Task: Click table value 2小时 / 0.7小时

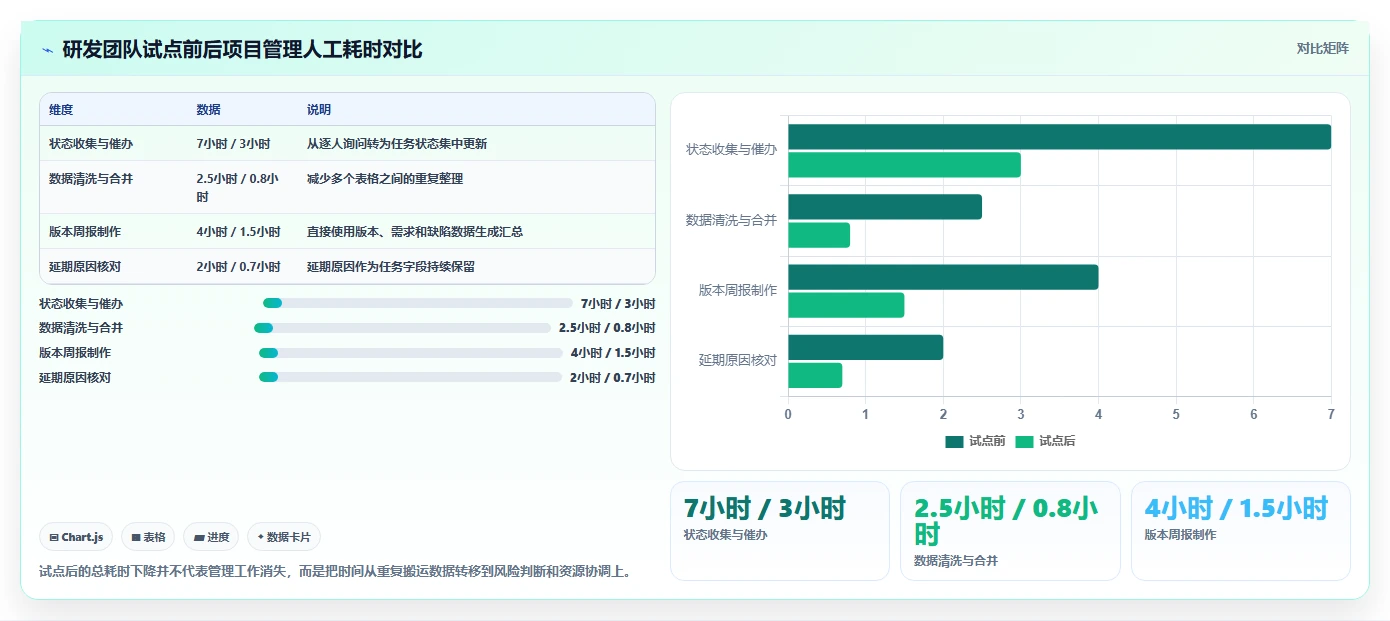Action: (x=239, y=267)
